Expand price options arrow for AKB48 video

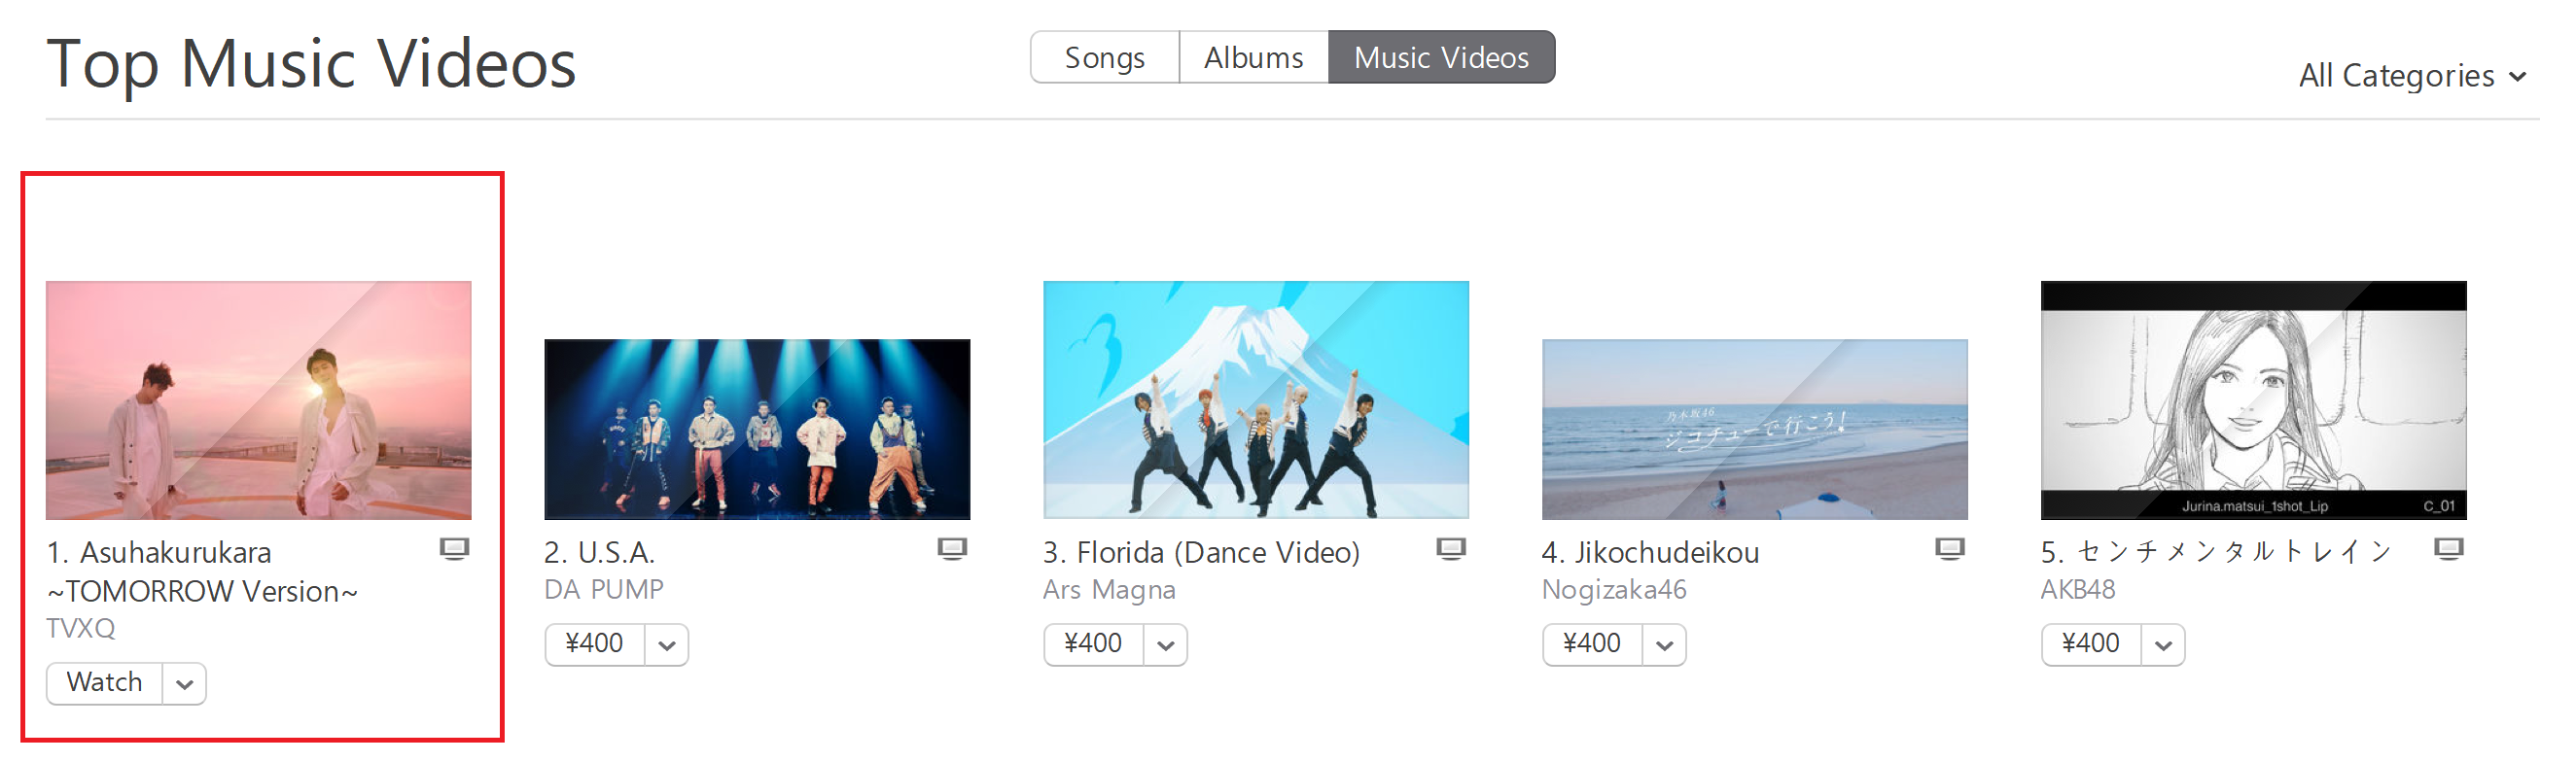pyautogui.click(x=2164, y=645)
